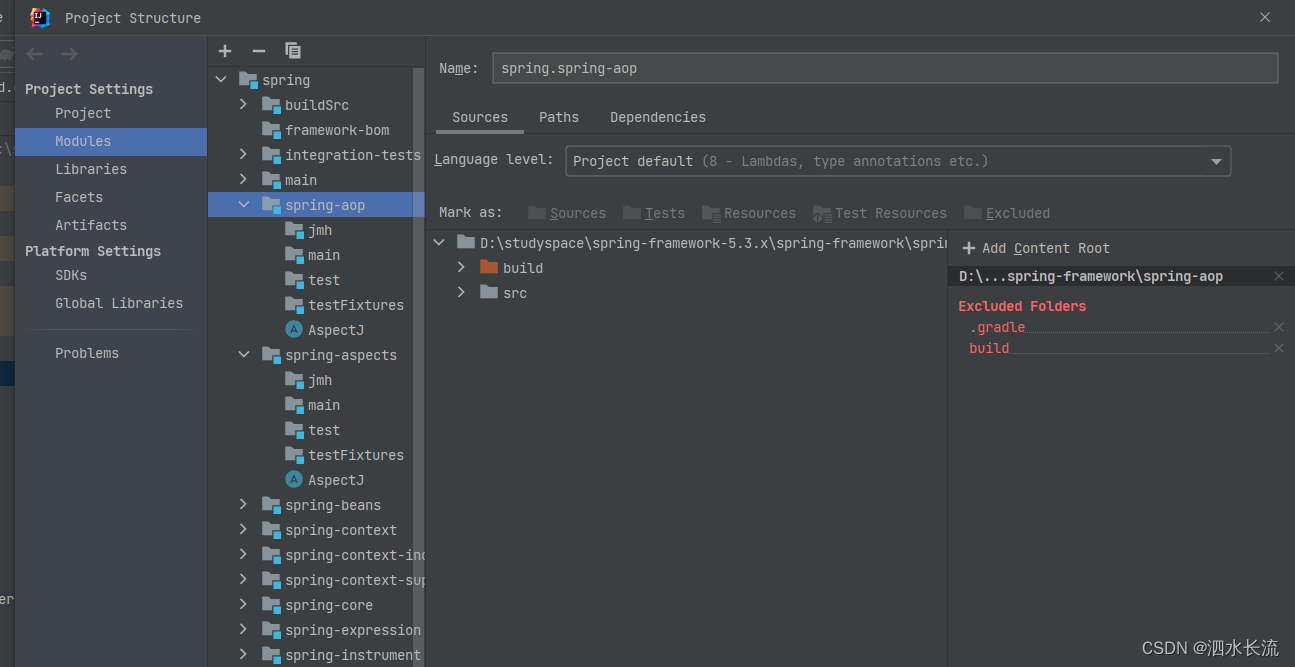
Task: Mark folder as Excluded
Action: pos(1007,213)
